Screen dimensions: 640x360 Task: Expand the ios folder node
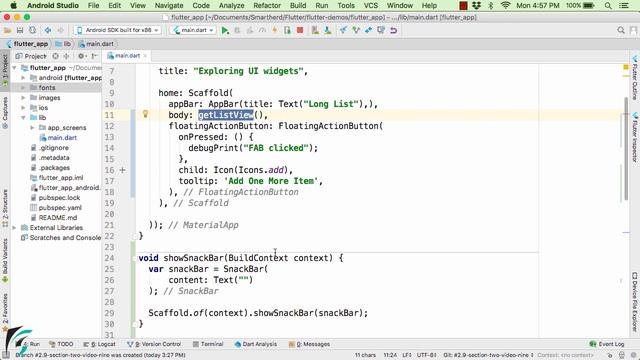(23, 108)
